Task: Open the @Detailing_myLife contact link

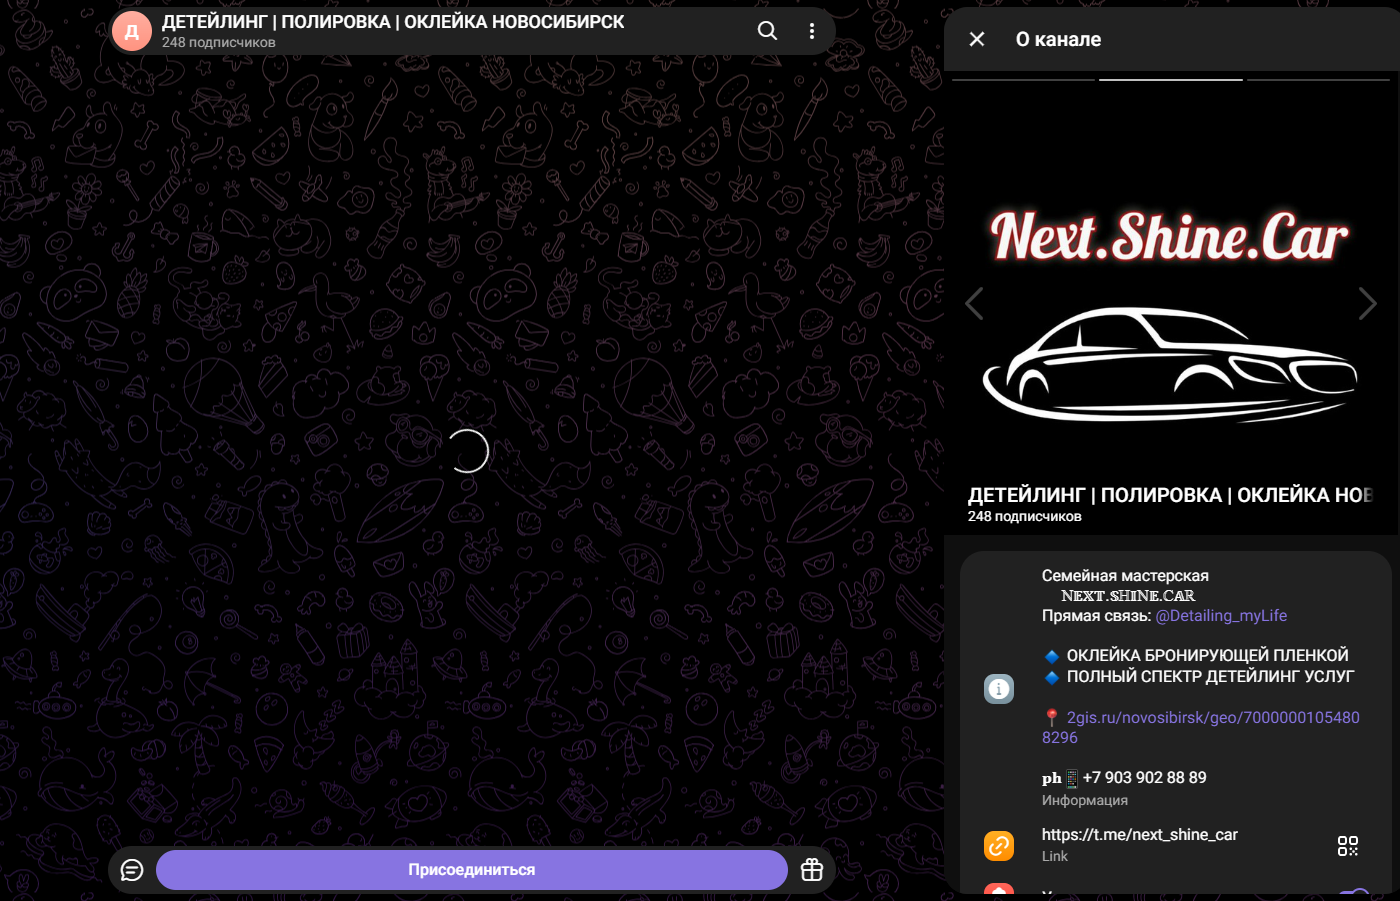Action: tap(1221, 616)
